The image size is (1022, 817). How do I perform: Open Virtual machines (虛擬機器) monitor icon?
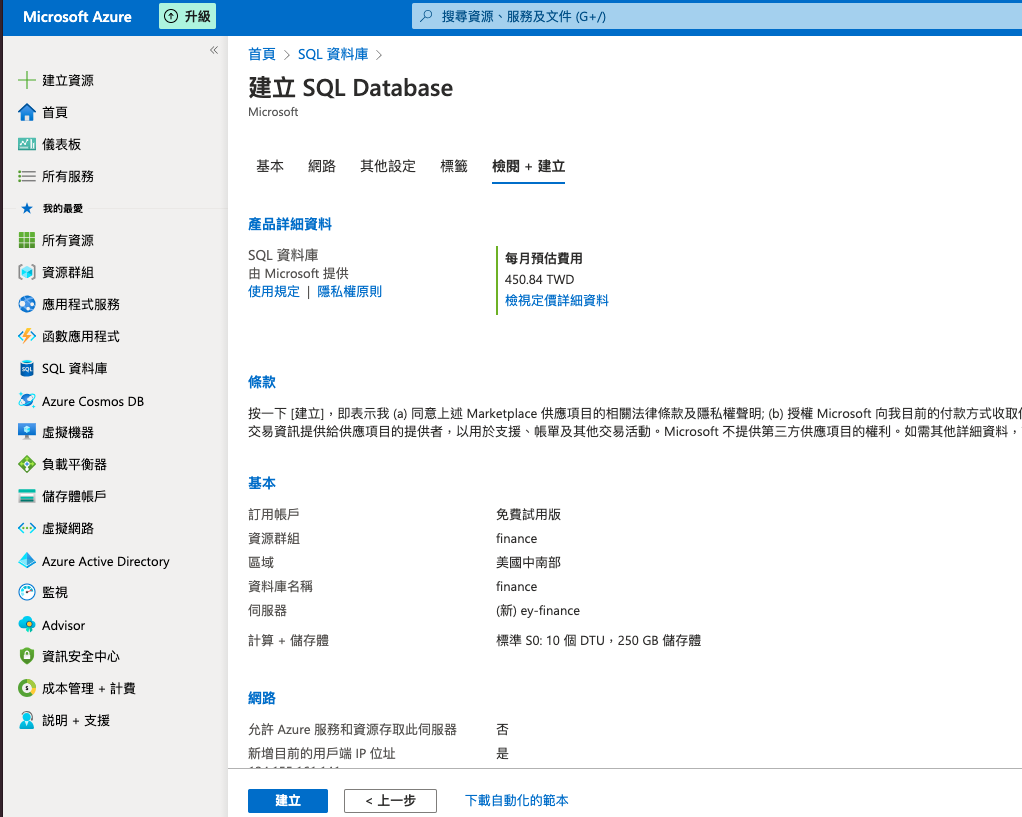(x=27, y=432)
